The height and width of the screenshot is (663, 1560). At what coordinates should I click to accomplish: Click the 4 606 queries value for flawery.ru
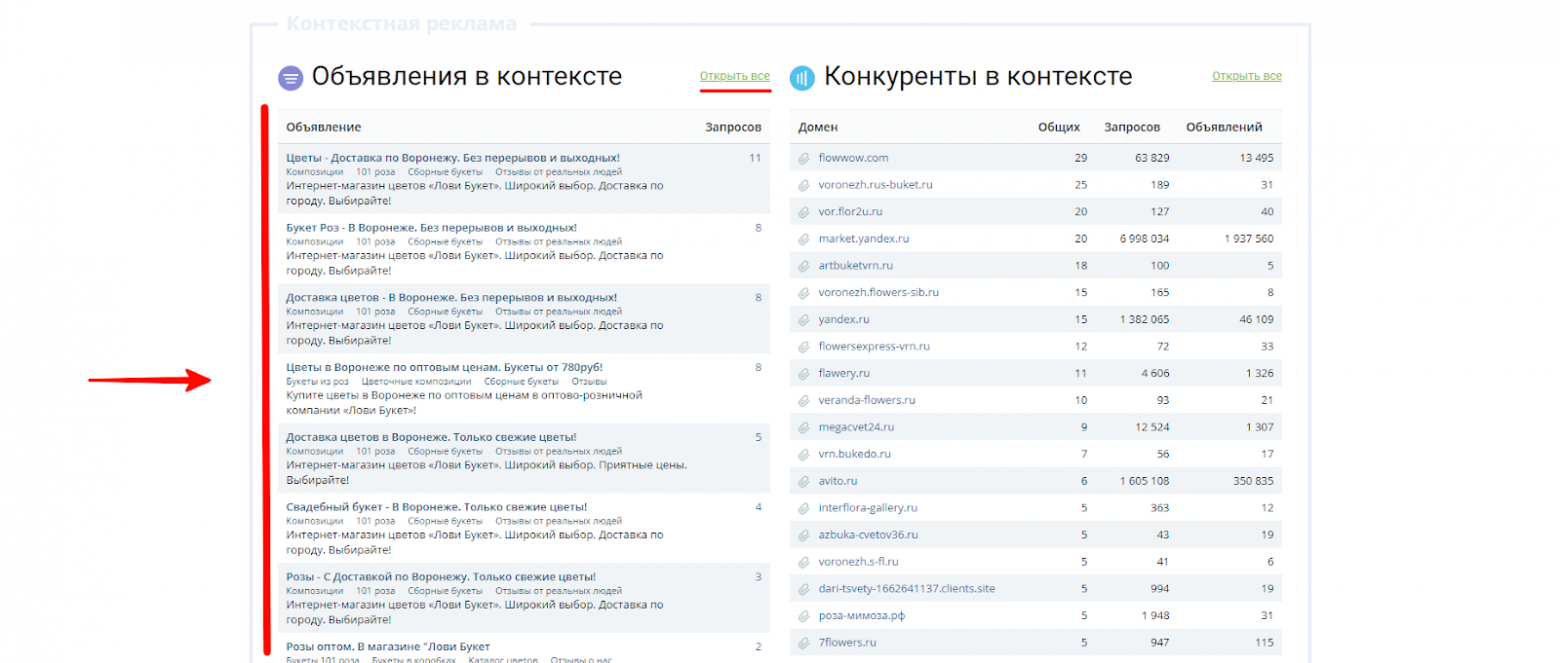coord(1155,374)
